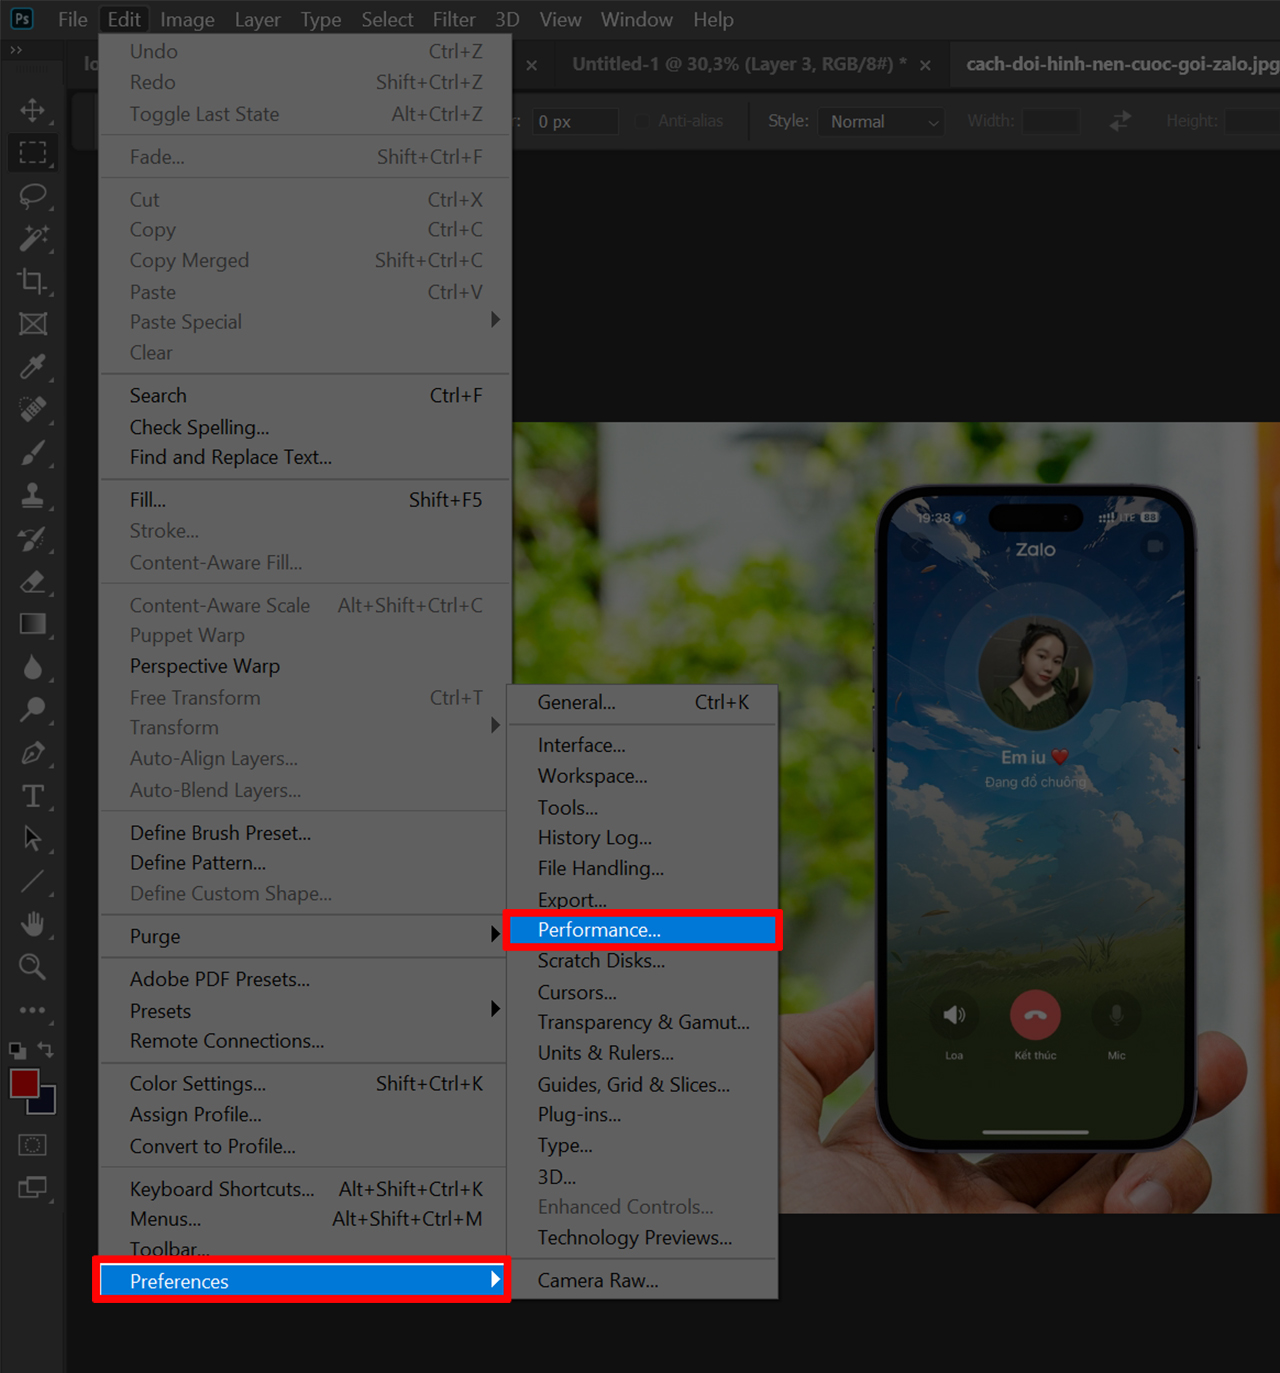Open Camera Raw... preferences
1280x1373 pixels.
click(x=643, y=1280)
